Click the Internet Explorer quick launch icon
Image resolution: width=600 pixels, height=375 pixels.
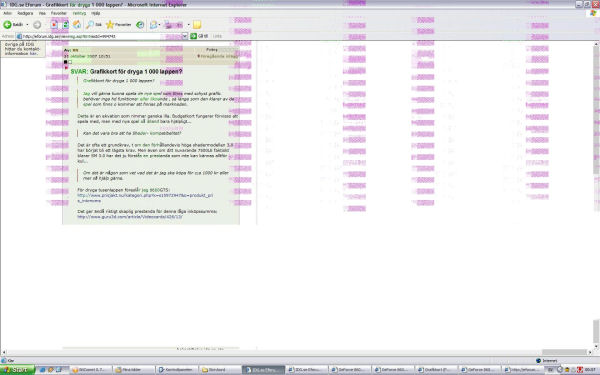point(42,370)
